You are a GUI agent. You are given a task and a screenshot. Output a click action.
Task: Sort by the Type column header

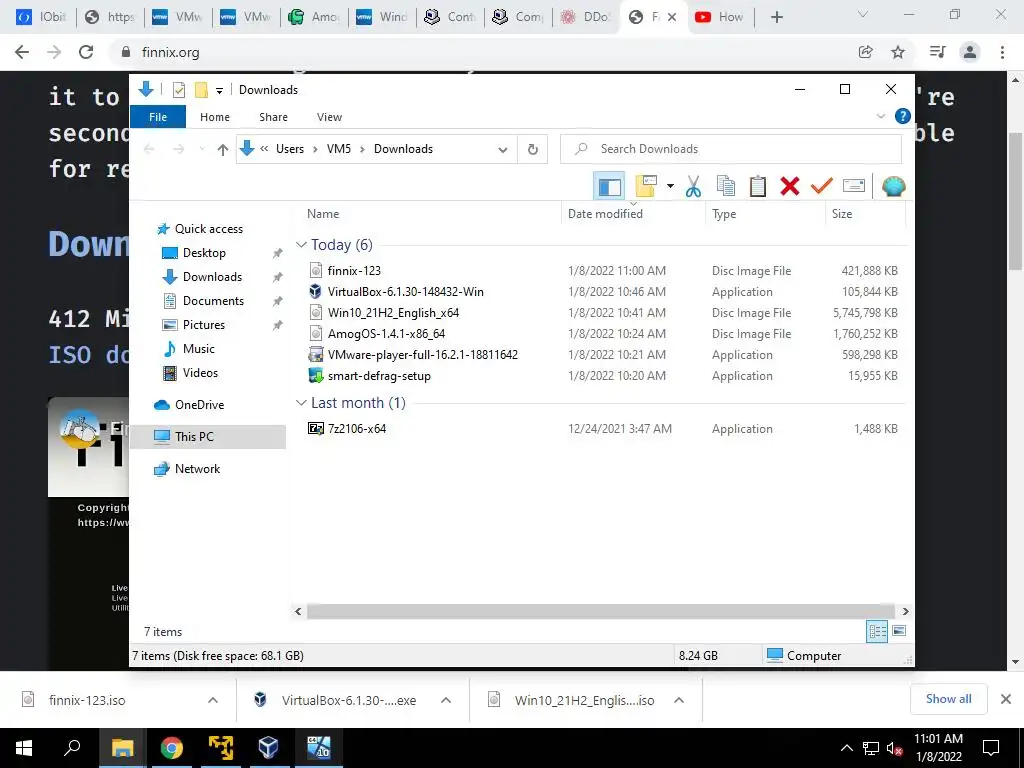coord(724,214)
